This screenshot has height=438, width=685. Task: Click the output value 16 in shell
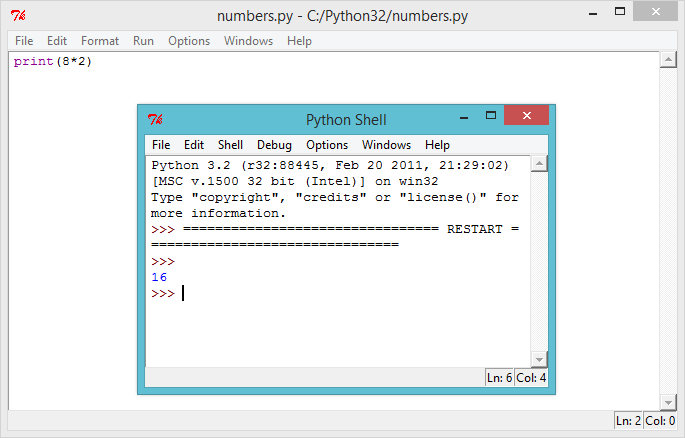click(159, 277)
